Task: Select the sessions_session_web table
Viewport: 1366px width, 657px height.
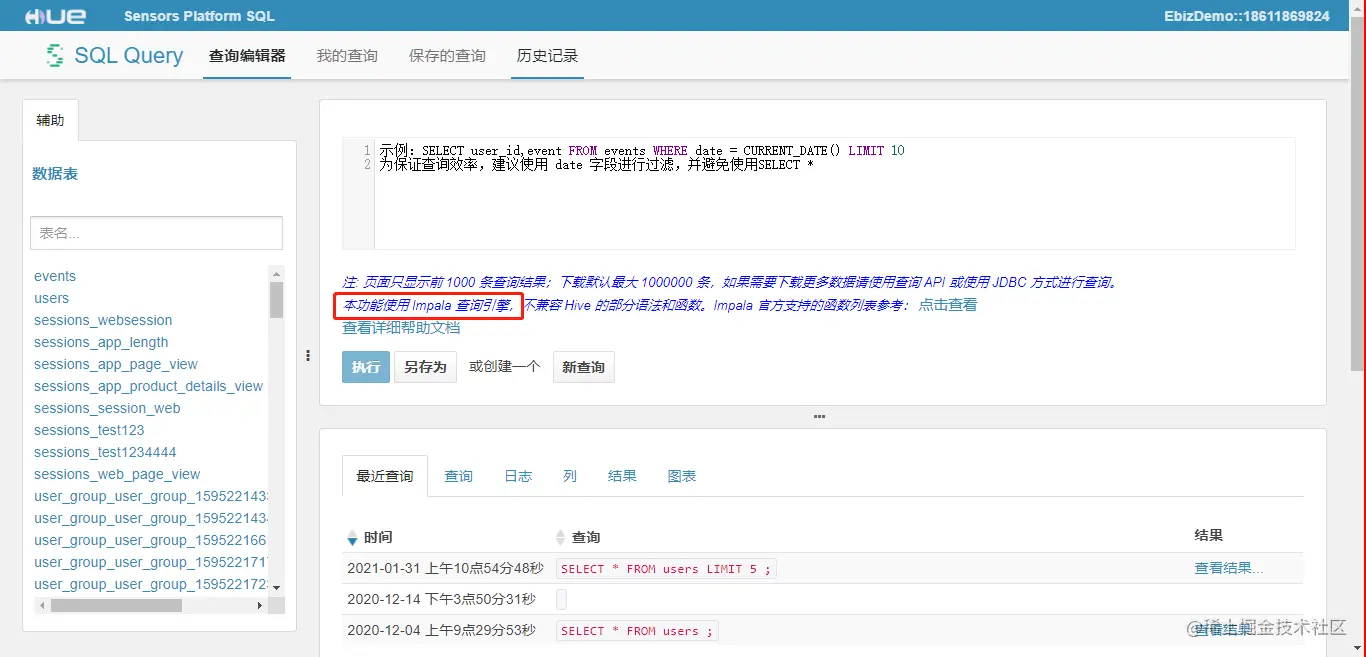Action: pos(107,408)
